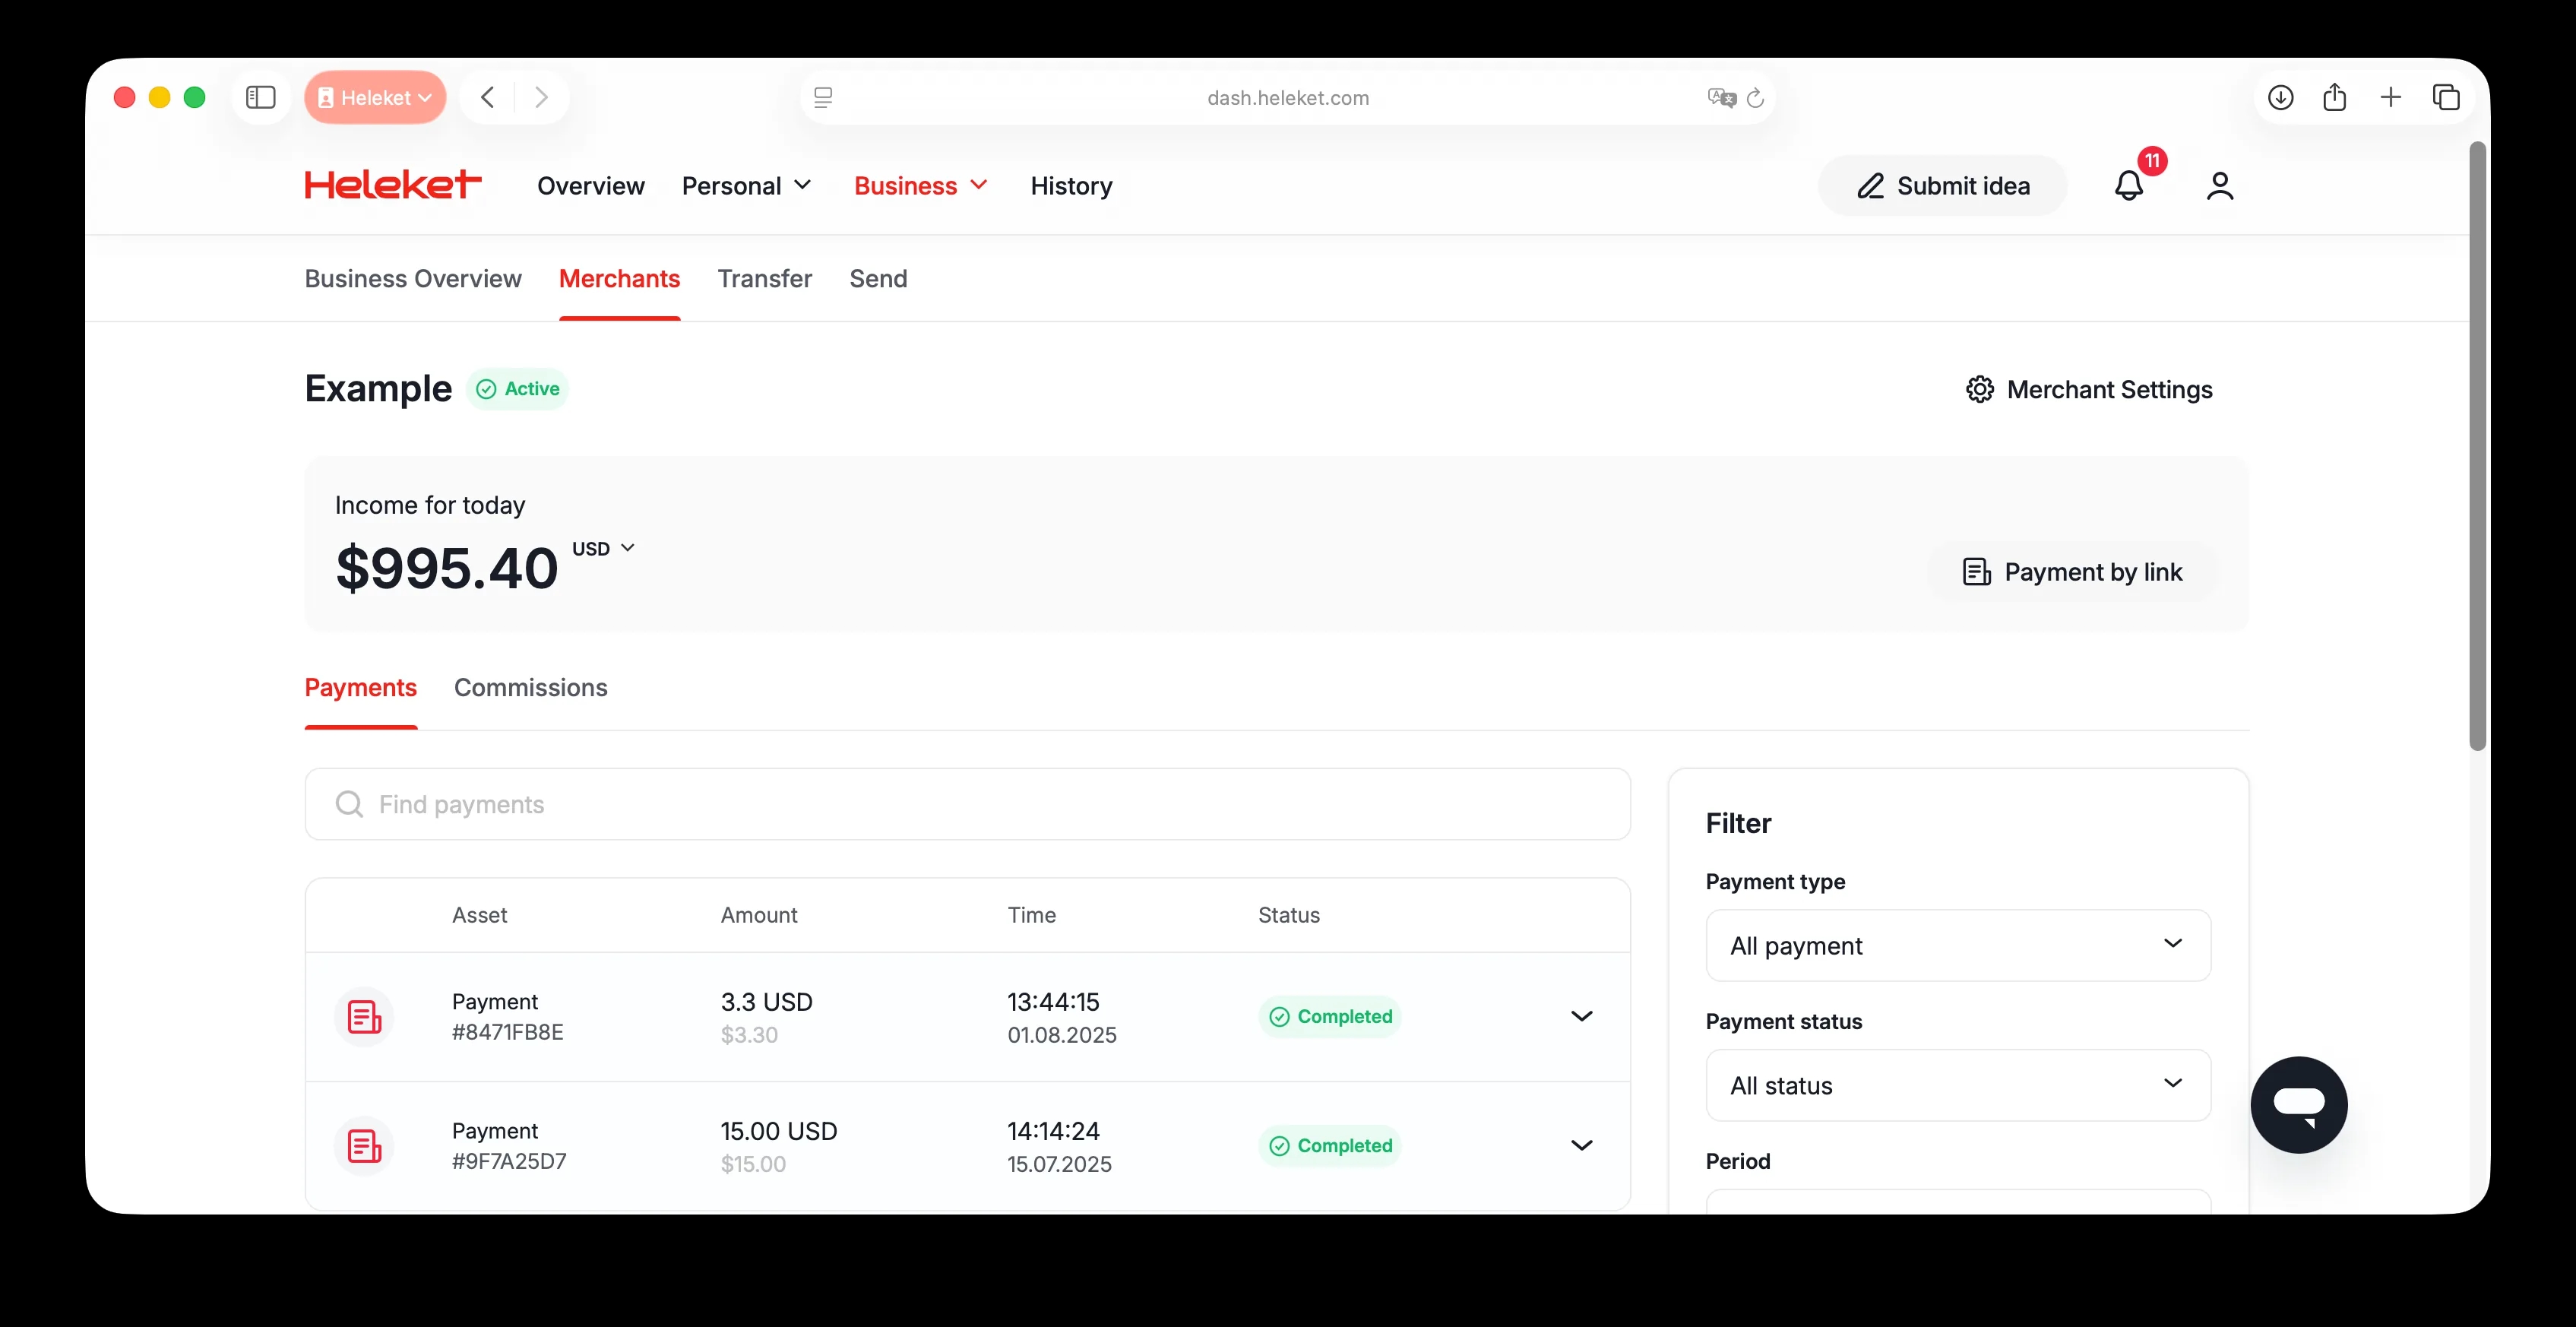Click inside the Find payments field

[700, 804]
